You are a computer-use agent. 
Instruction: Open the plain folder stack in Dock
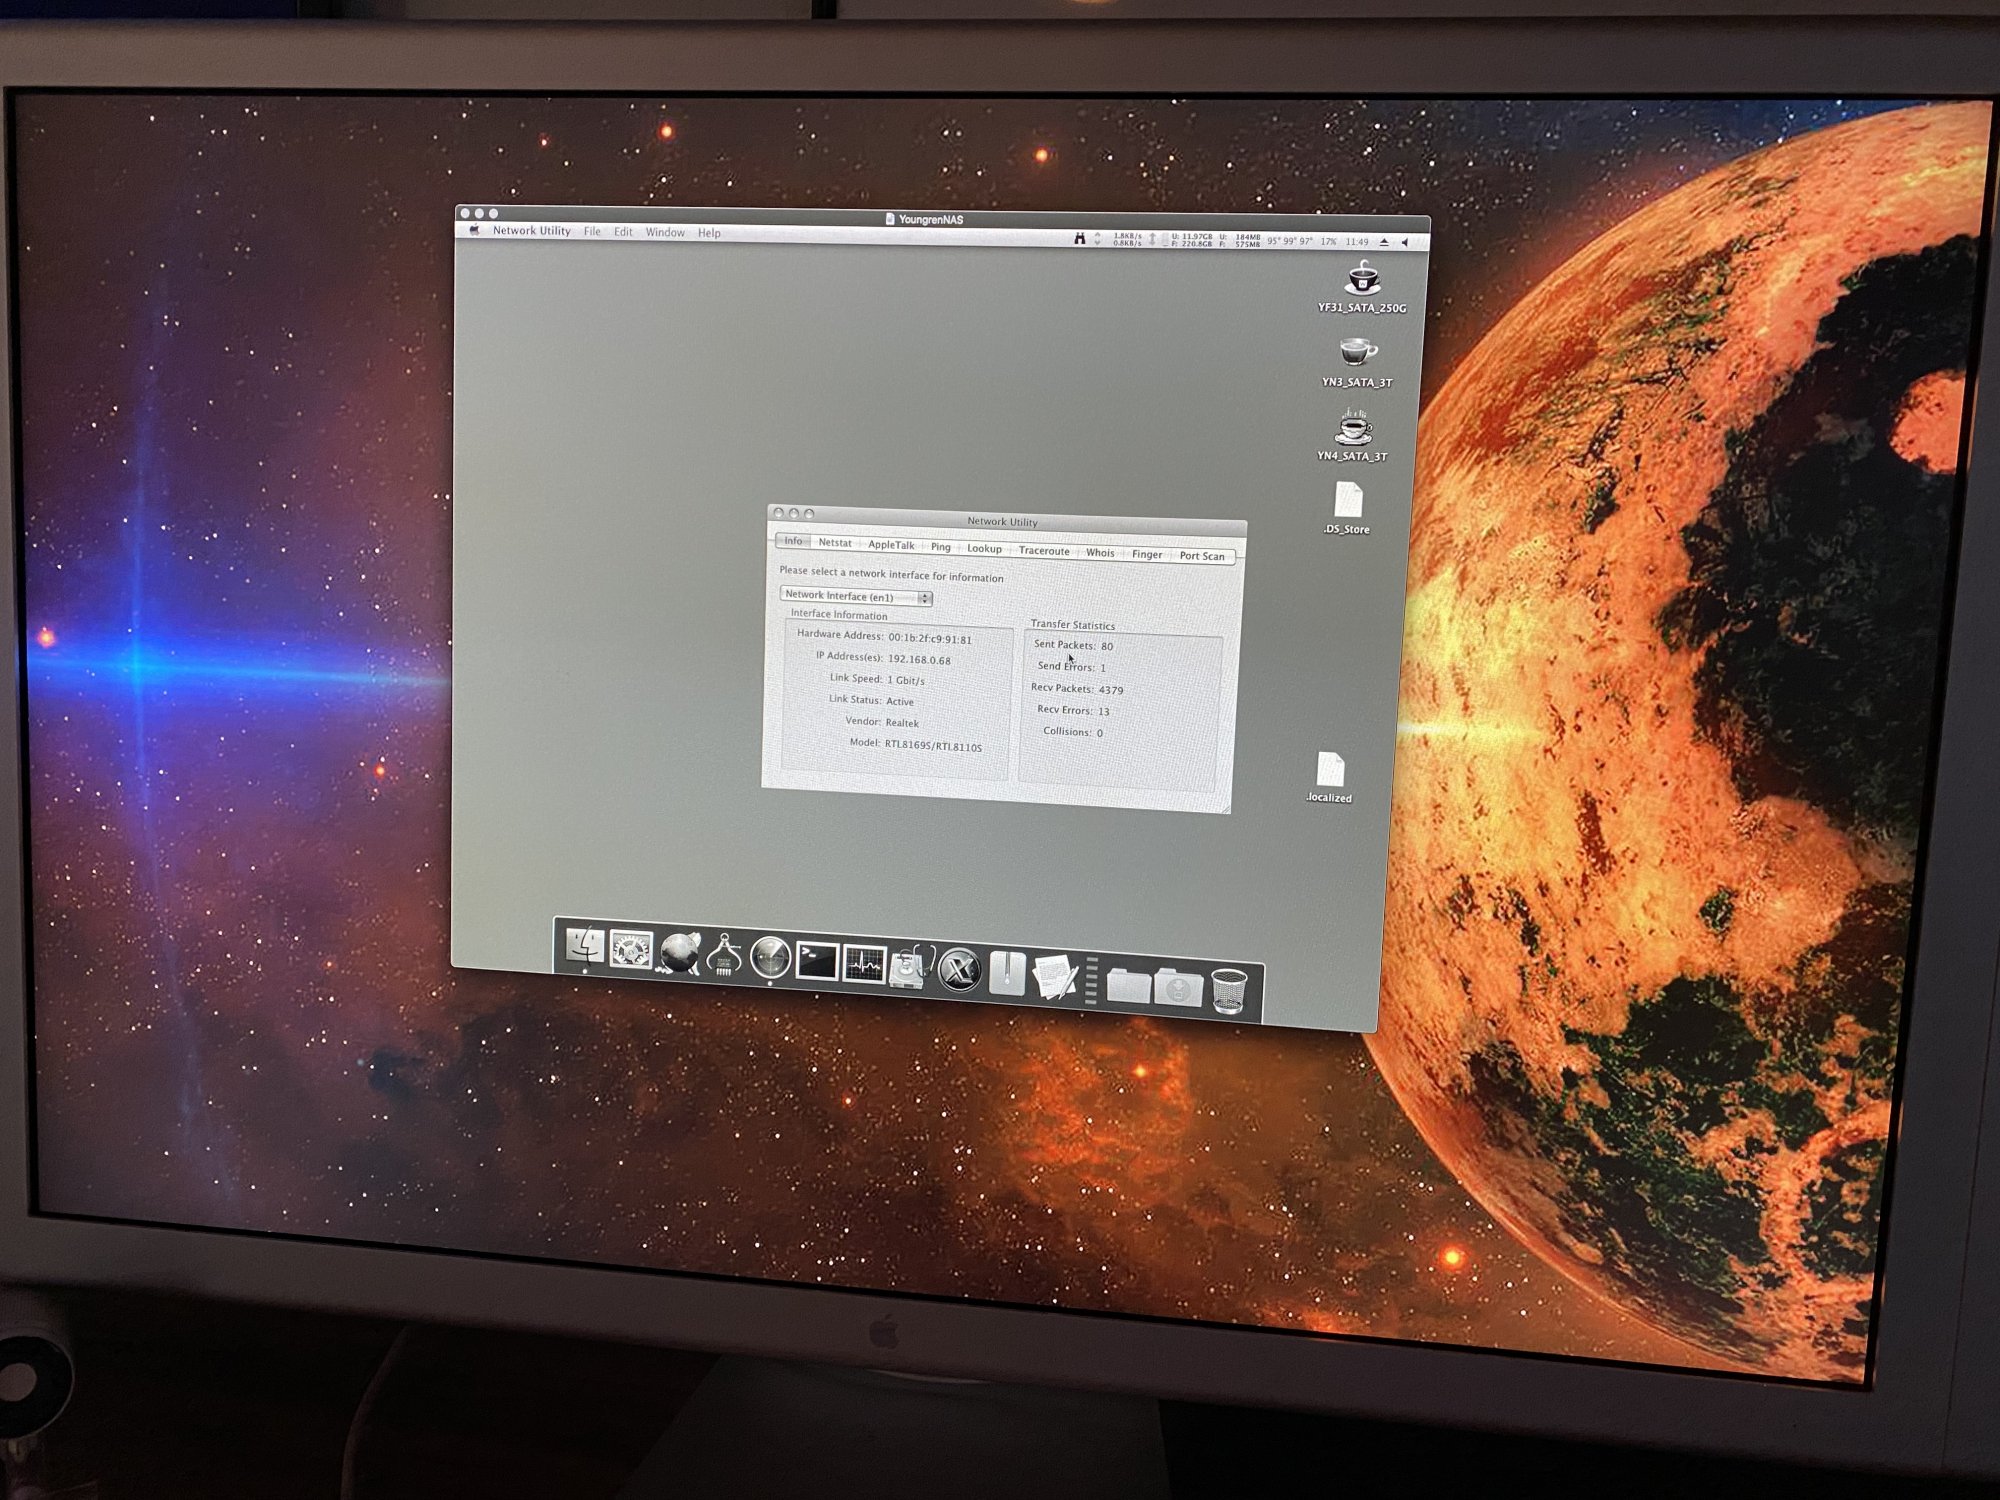point(1128,984)
